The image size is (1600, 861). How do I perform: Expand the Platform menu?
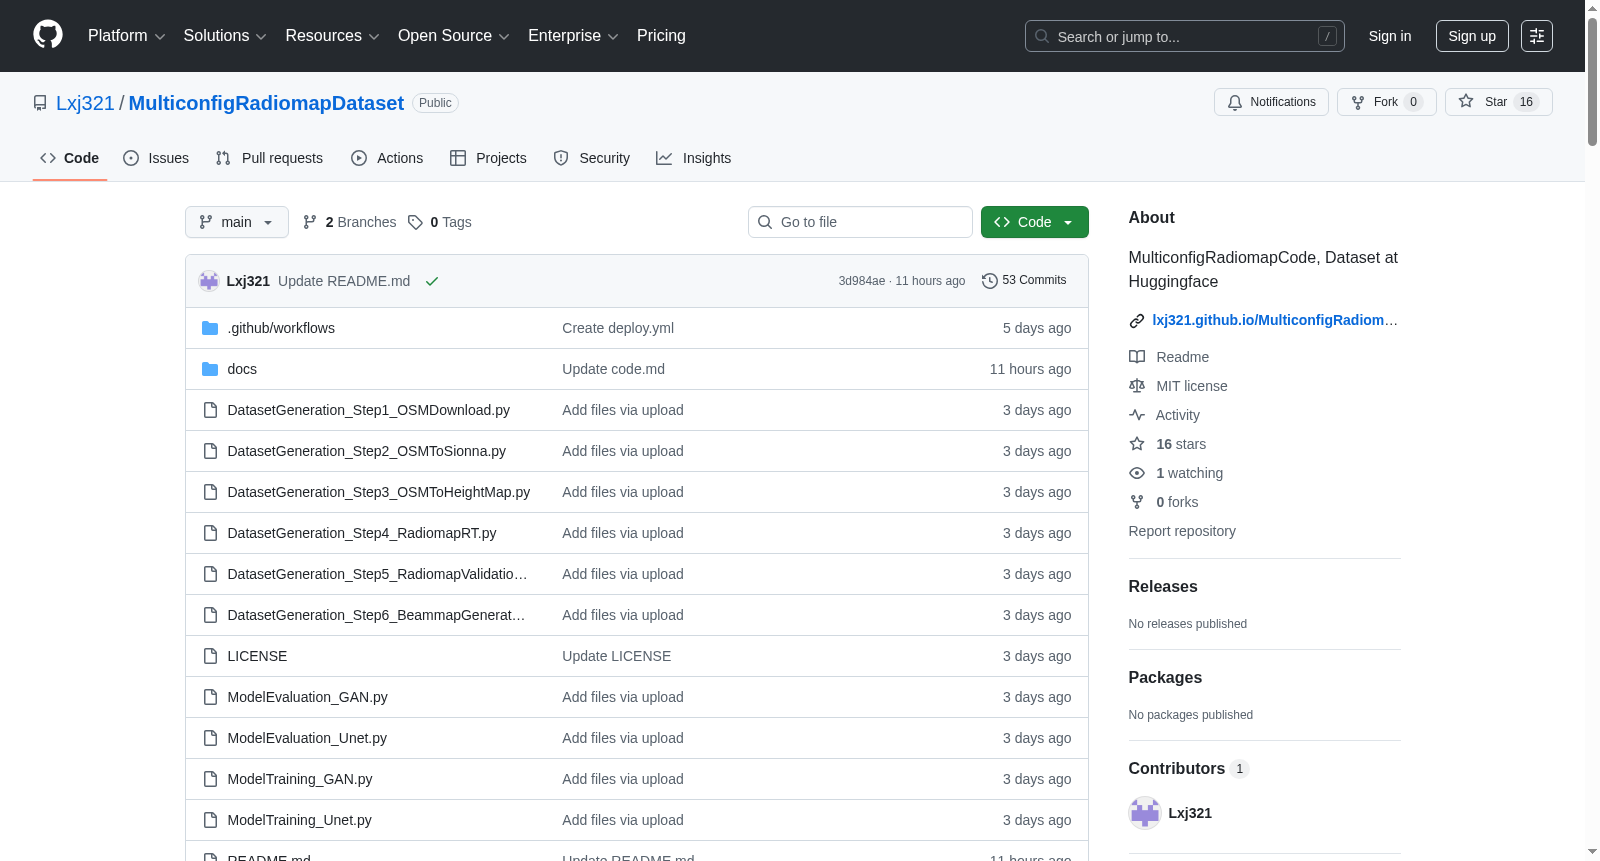(x=127, y=36)
